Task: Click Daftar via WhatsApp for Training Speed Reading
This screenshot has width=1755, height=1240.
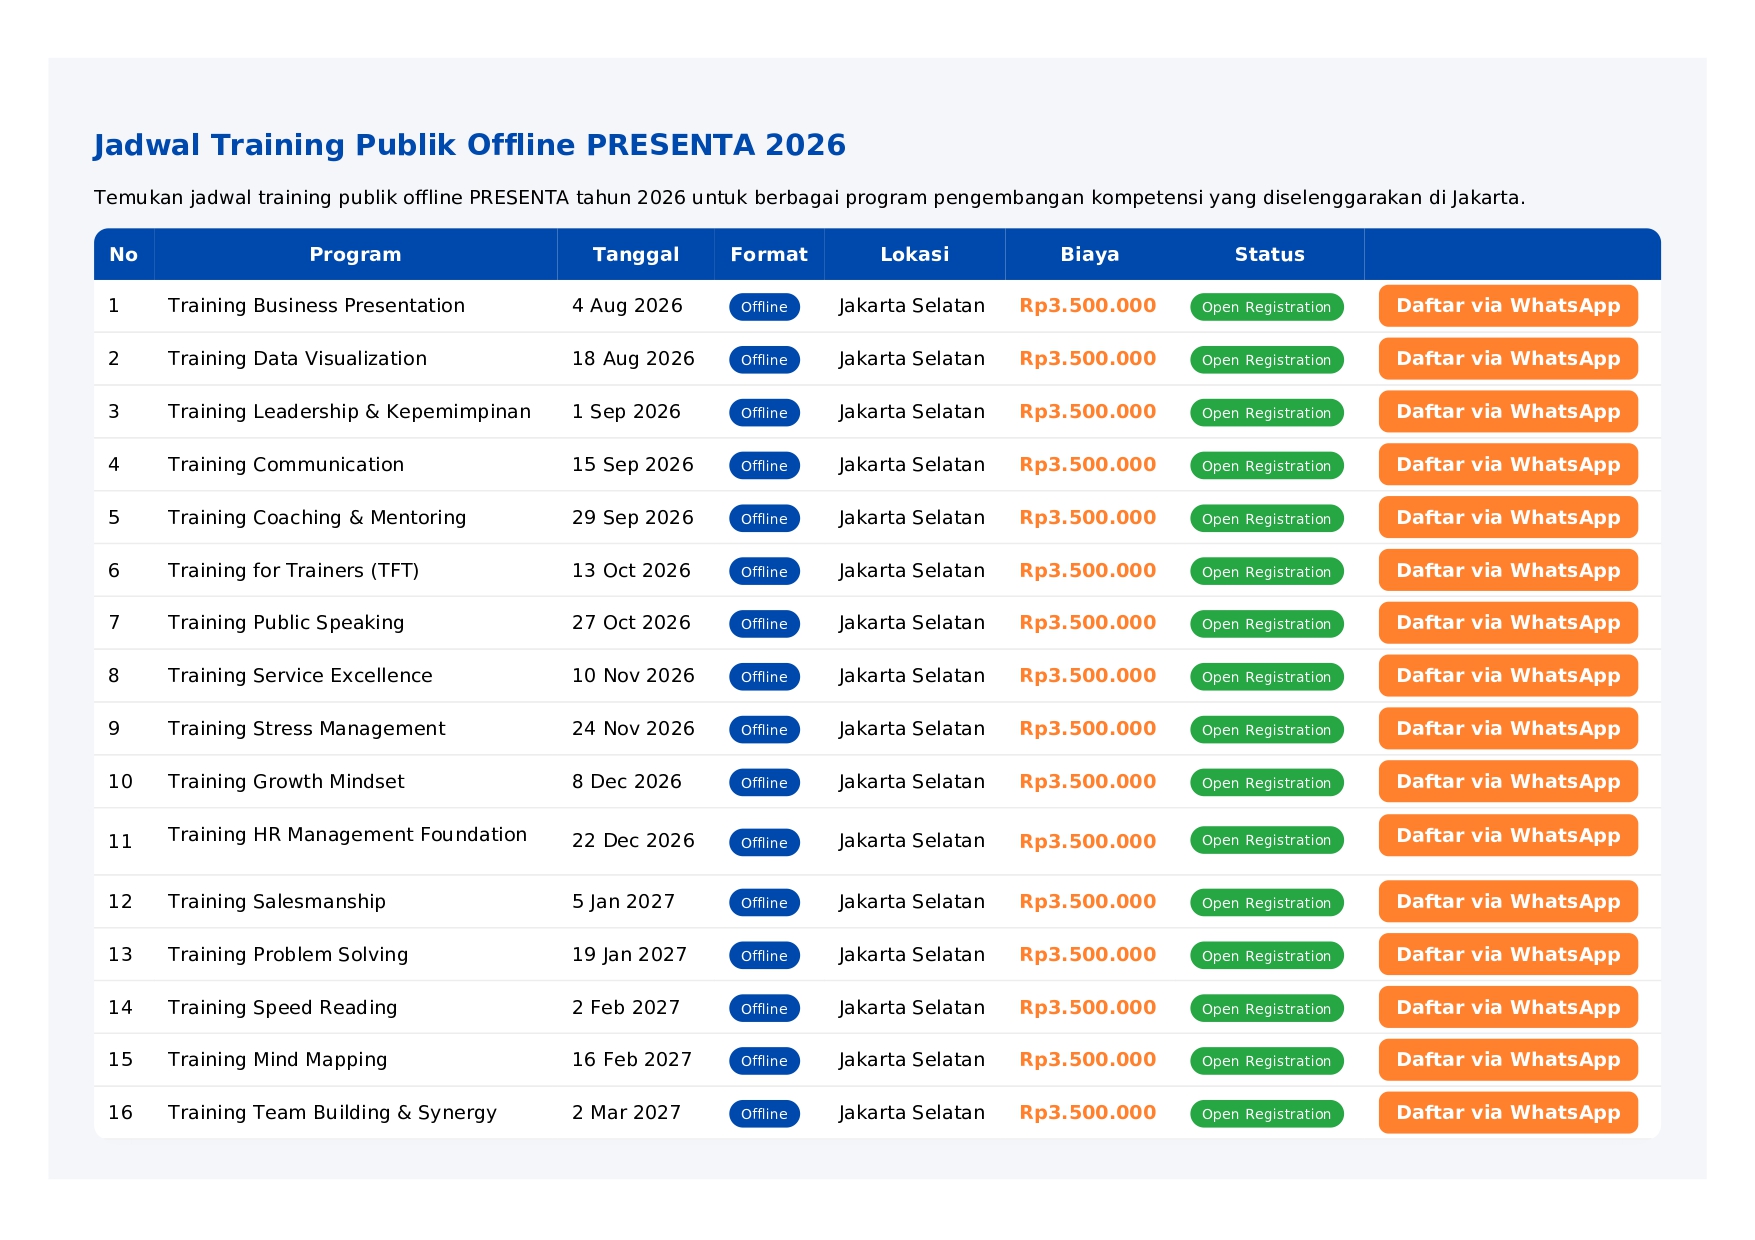Action: 1508,1008
